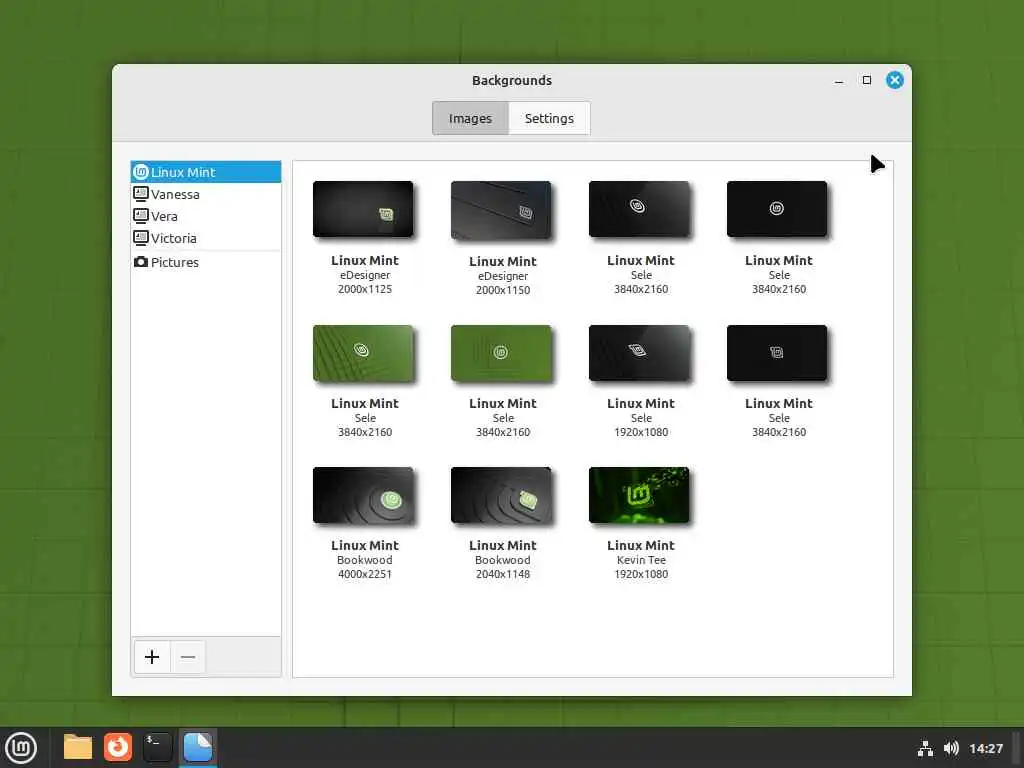This screenshot has height=768, width=1024.
Task: Pick the Bookwood 4000x2251 wallpaper
Action: tap(363, 495)
